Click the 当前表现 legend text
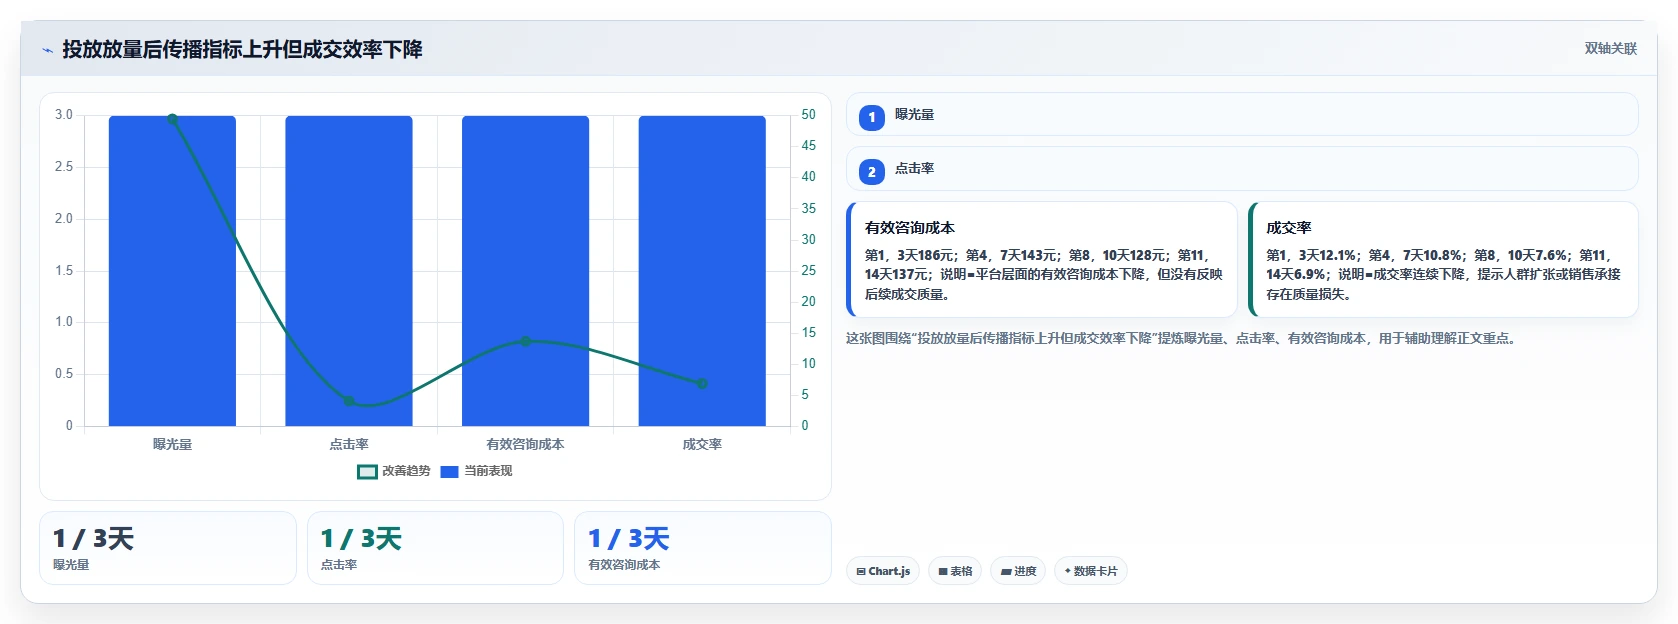This screenshot has height=624, width=1678. coord(488,471)
